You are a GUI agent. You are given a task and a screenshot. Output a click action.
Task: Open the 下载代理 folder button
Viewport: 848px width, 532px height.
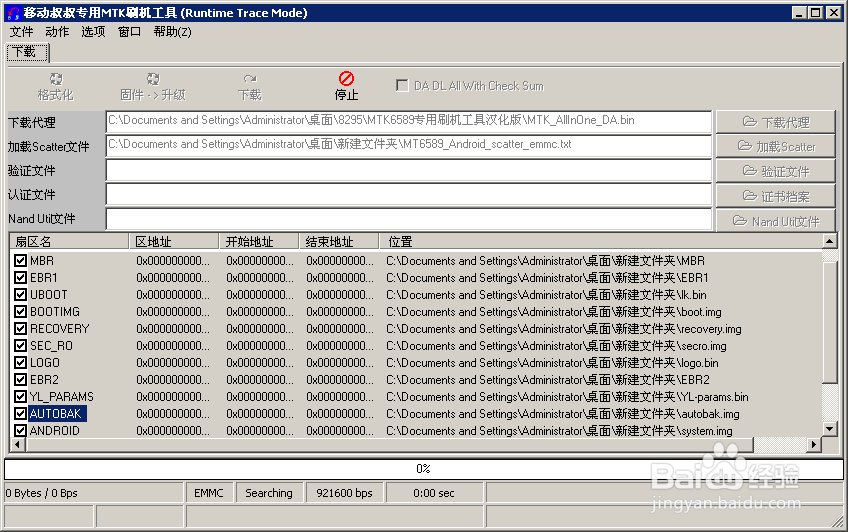pos(776,122)
